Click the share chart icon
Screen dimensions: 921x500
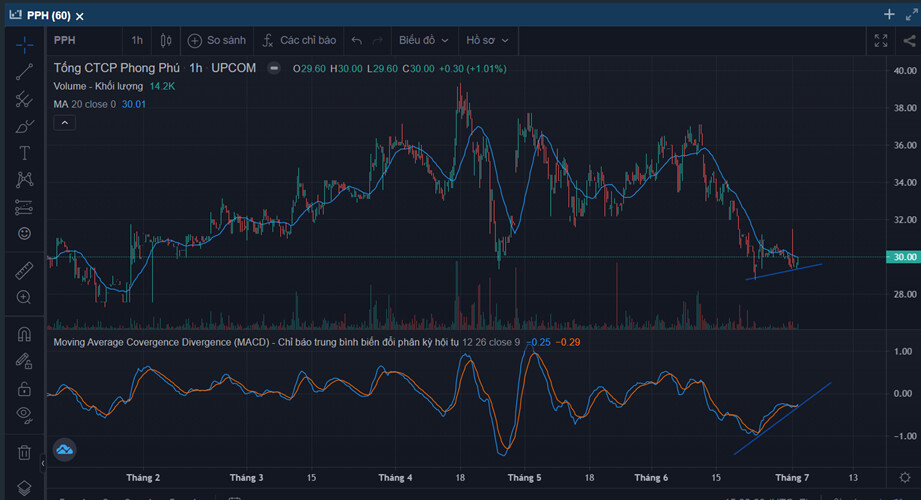click(x=908, y=41)
